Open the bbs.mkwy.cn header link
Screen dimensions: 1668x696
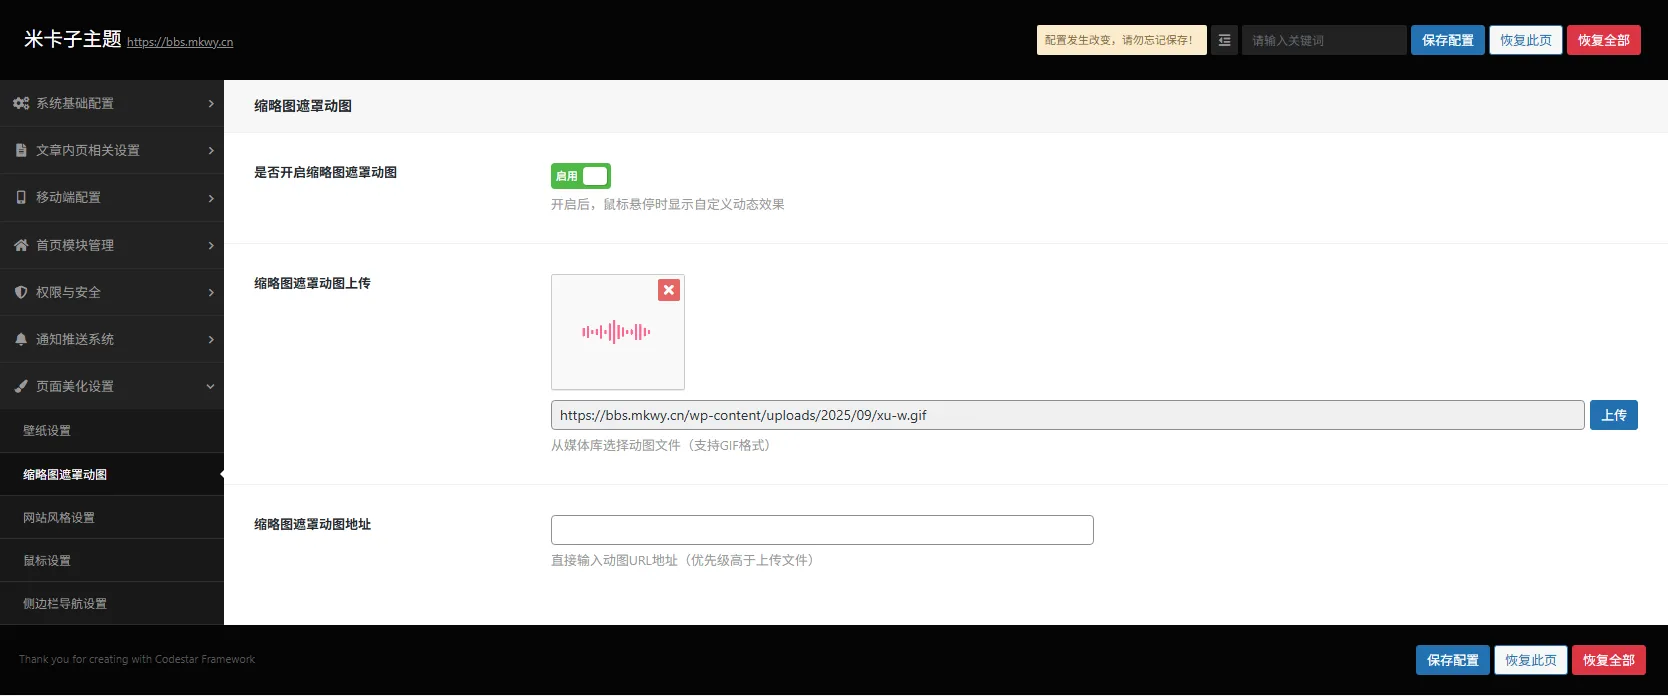point(180,42)
